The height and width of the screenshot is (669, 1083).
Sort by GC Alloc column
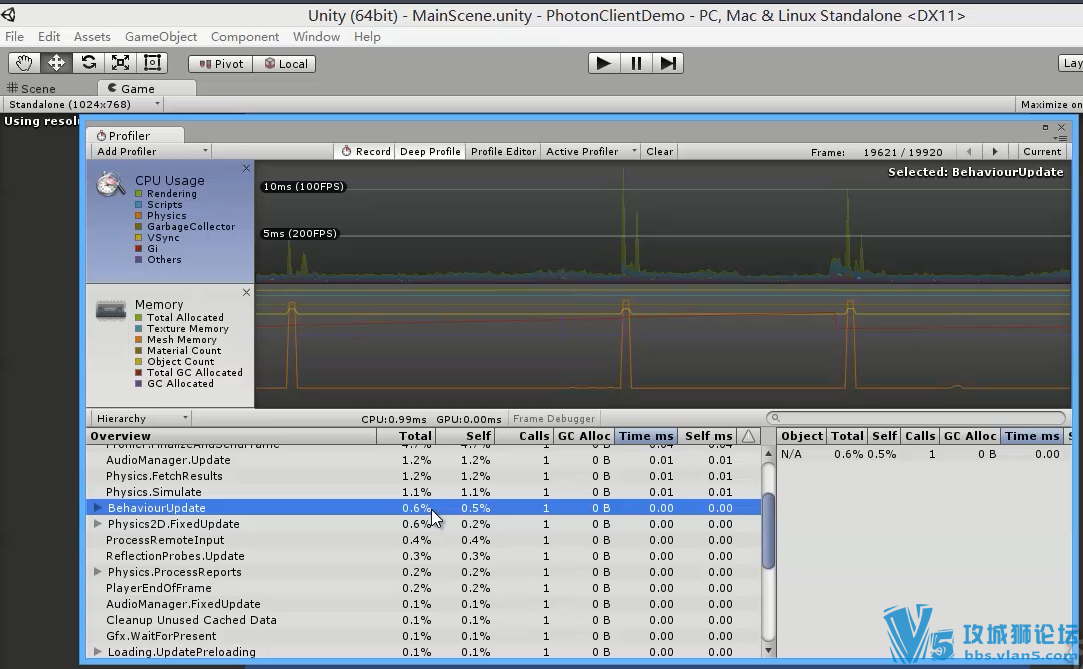tap(584, 436)
